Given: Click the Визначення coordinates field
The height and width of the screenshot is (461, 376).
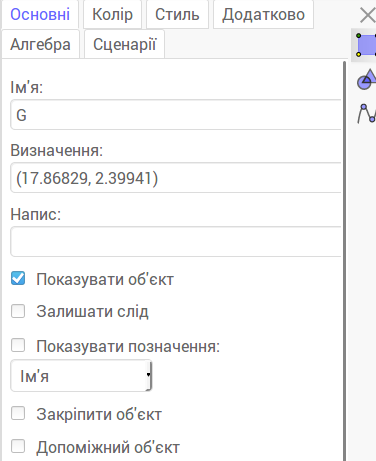Looking at the screenshot, I should click(176, 178).
